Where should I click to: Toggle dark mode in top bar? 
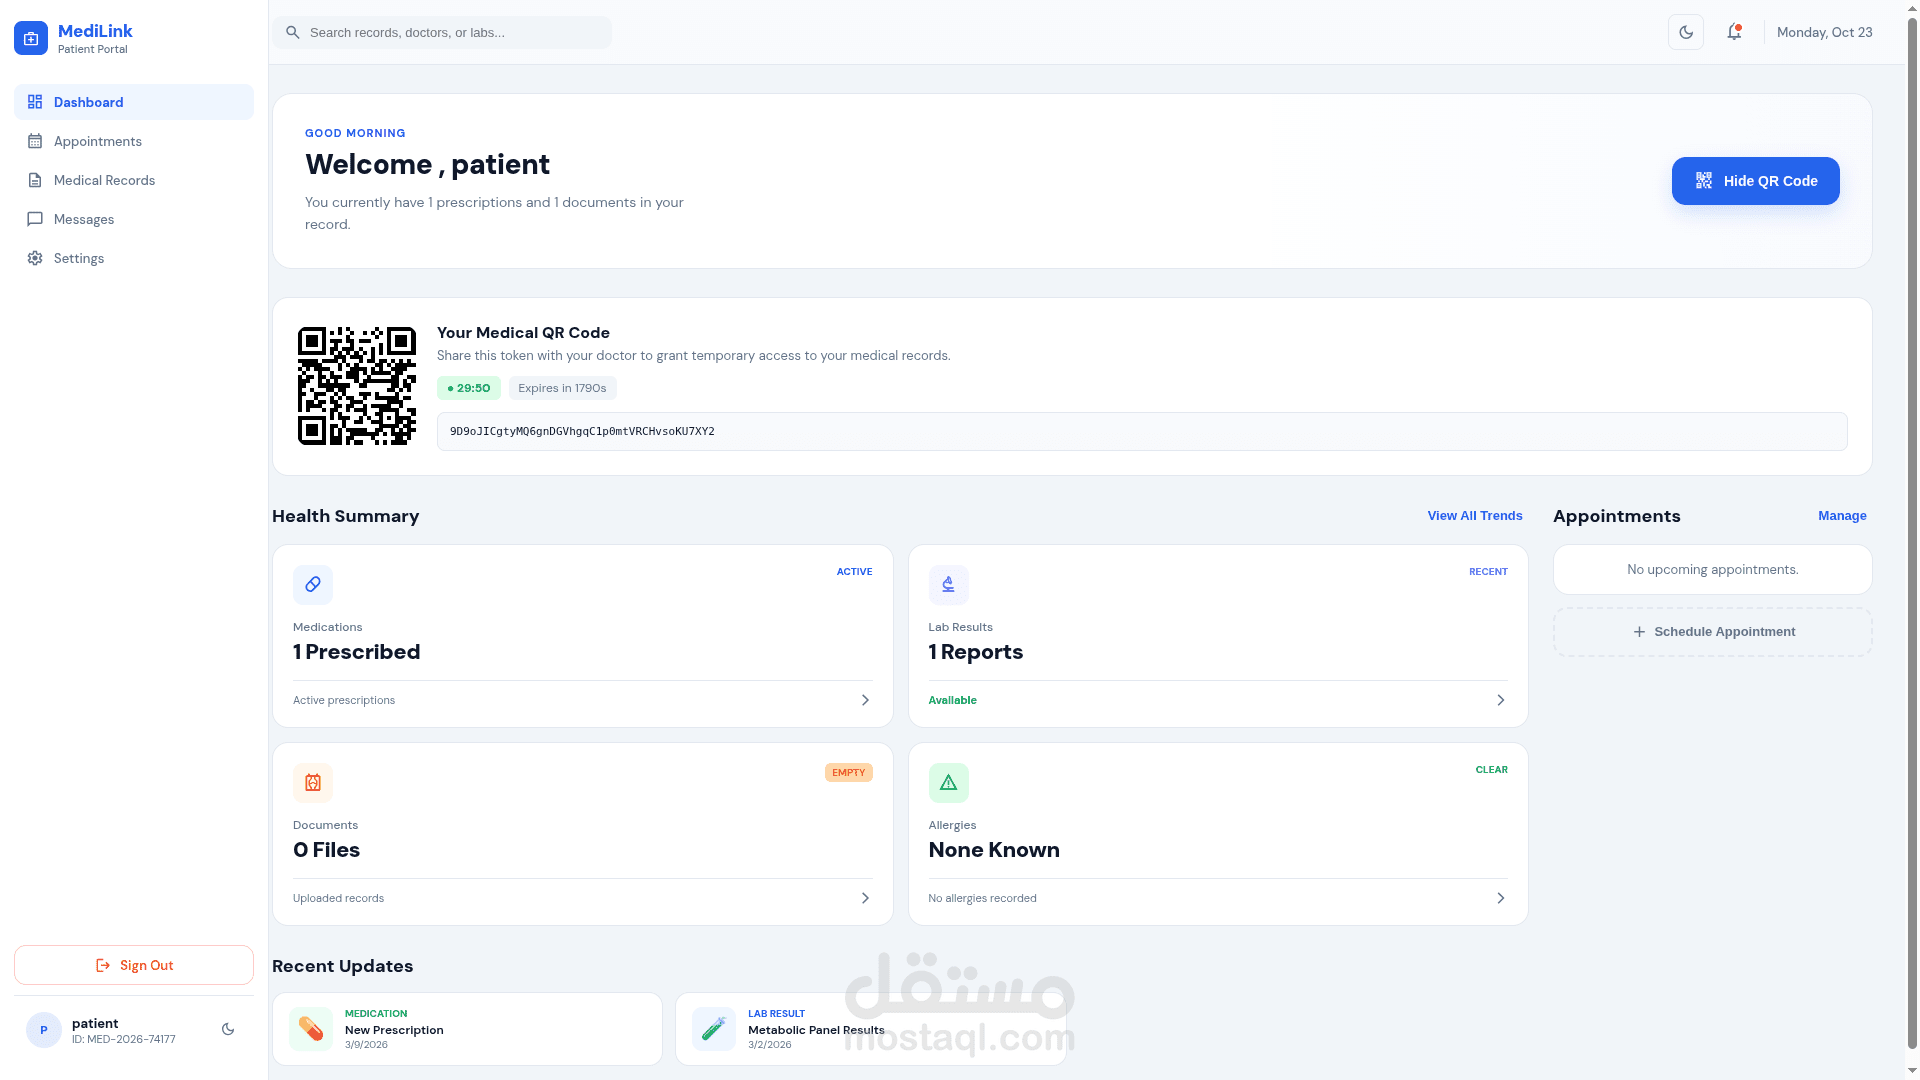(1686, 32)
